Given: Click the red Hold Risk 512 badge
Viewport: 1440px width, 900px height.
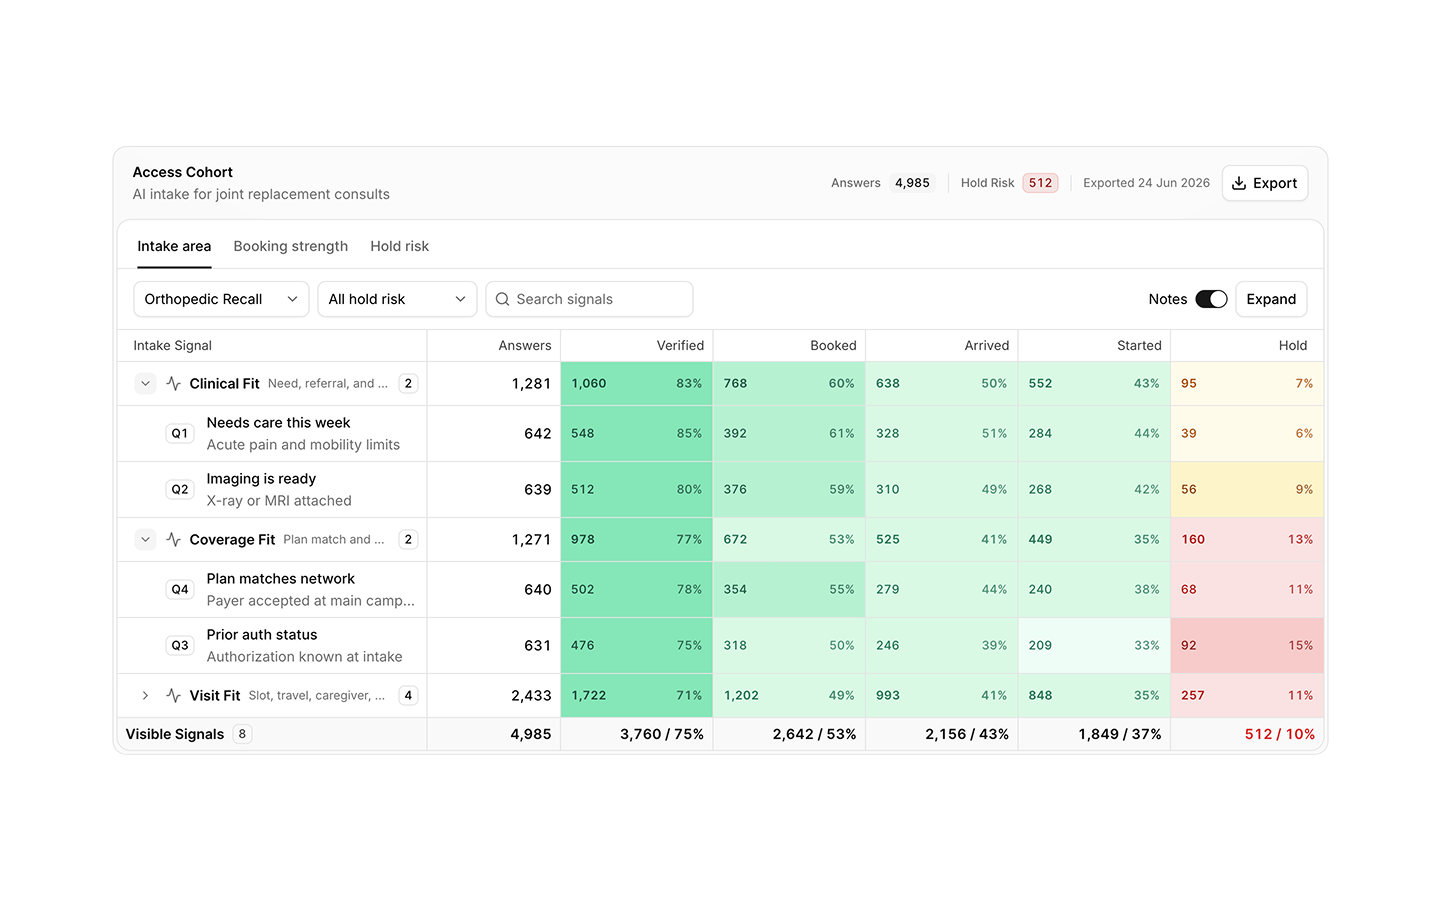Looking at the screenshot, I should click(x=1040, y=183).
